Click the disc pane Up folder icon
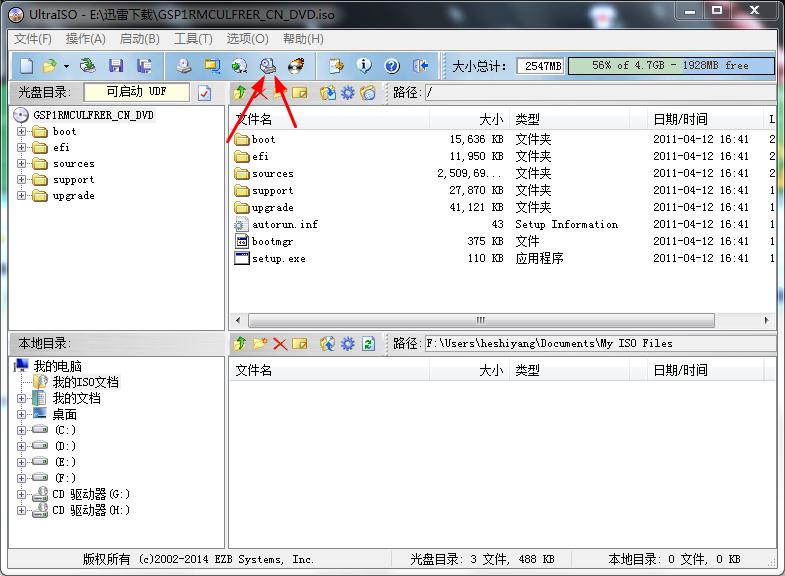The height and width of the screenshot is (576, 785). click(x=240, y=93)
